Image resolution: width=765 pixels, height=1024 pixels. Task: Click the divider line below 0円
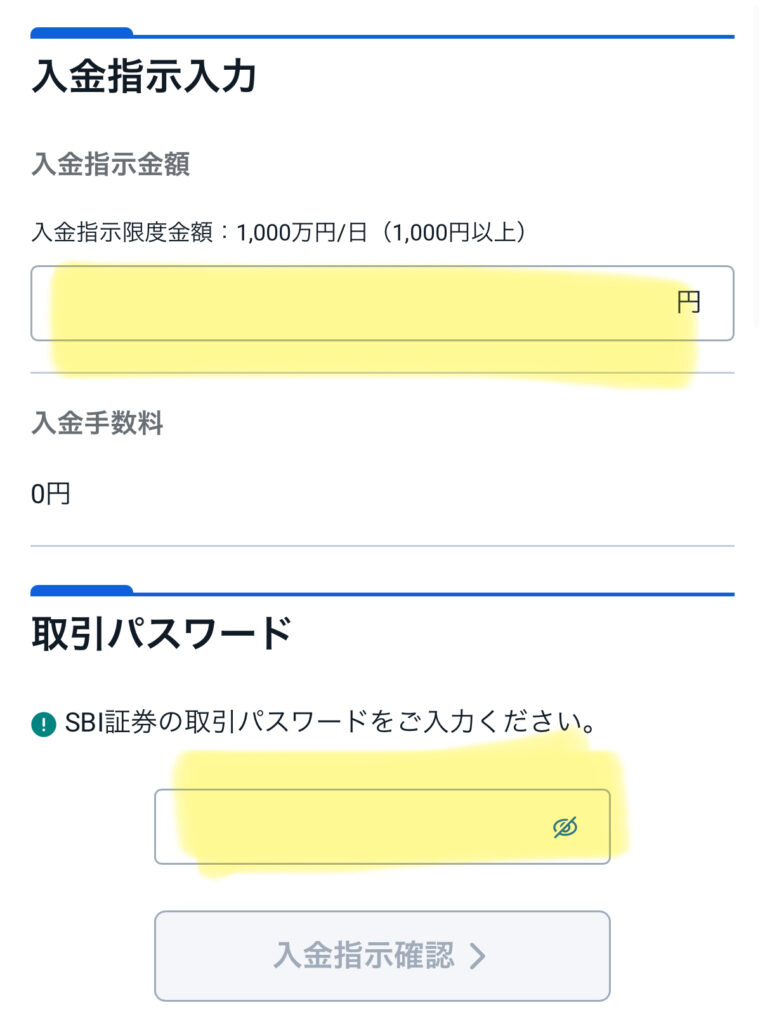click(382, 546)
